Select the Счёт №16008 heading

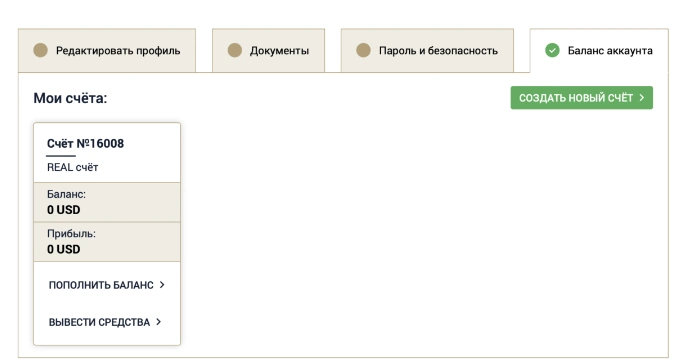click(x=86, y=144)
